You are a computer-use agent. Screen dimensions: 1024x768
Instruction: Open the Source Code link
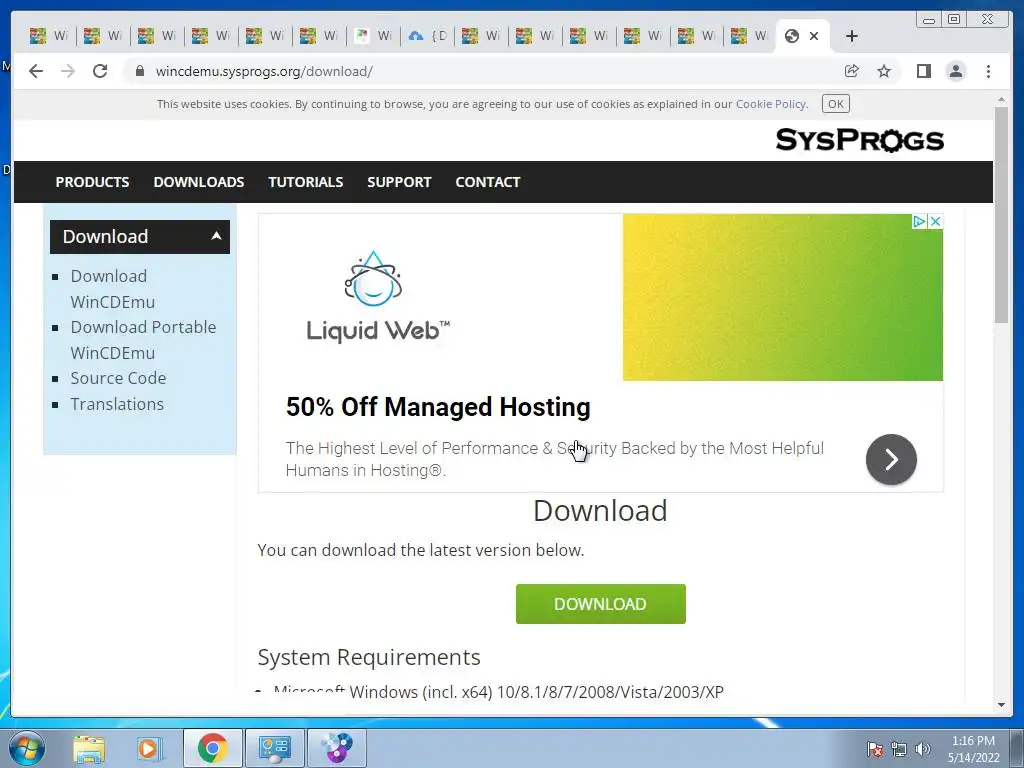click(118, 378)
